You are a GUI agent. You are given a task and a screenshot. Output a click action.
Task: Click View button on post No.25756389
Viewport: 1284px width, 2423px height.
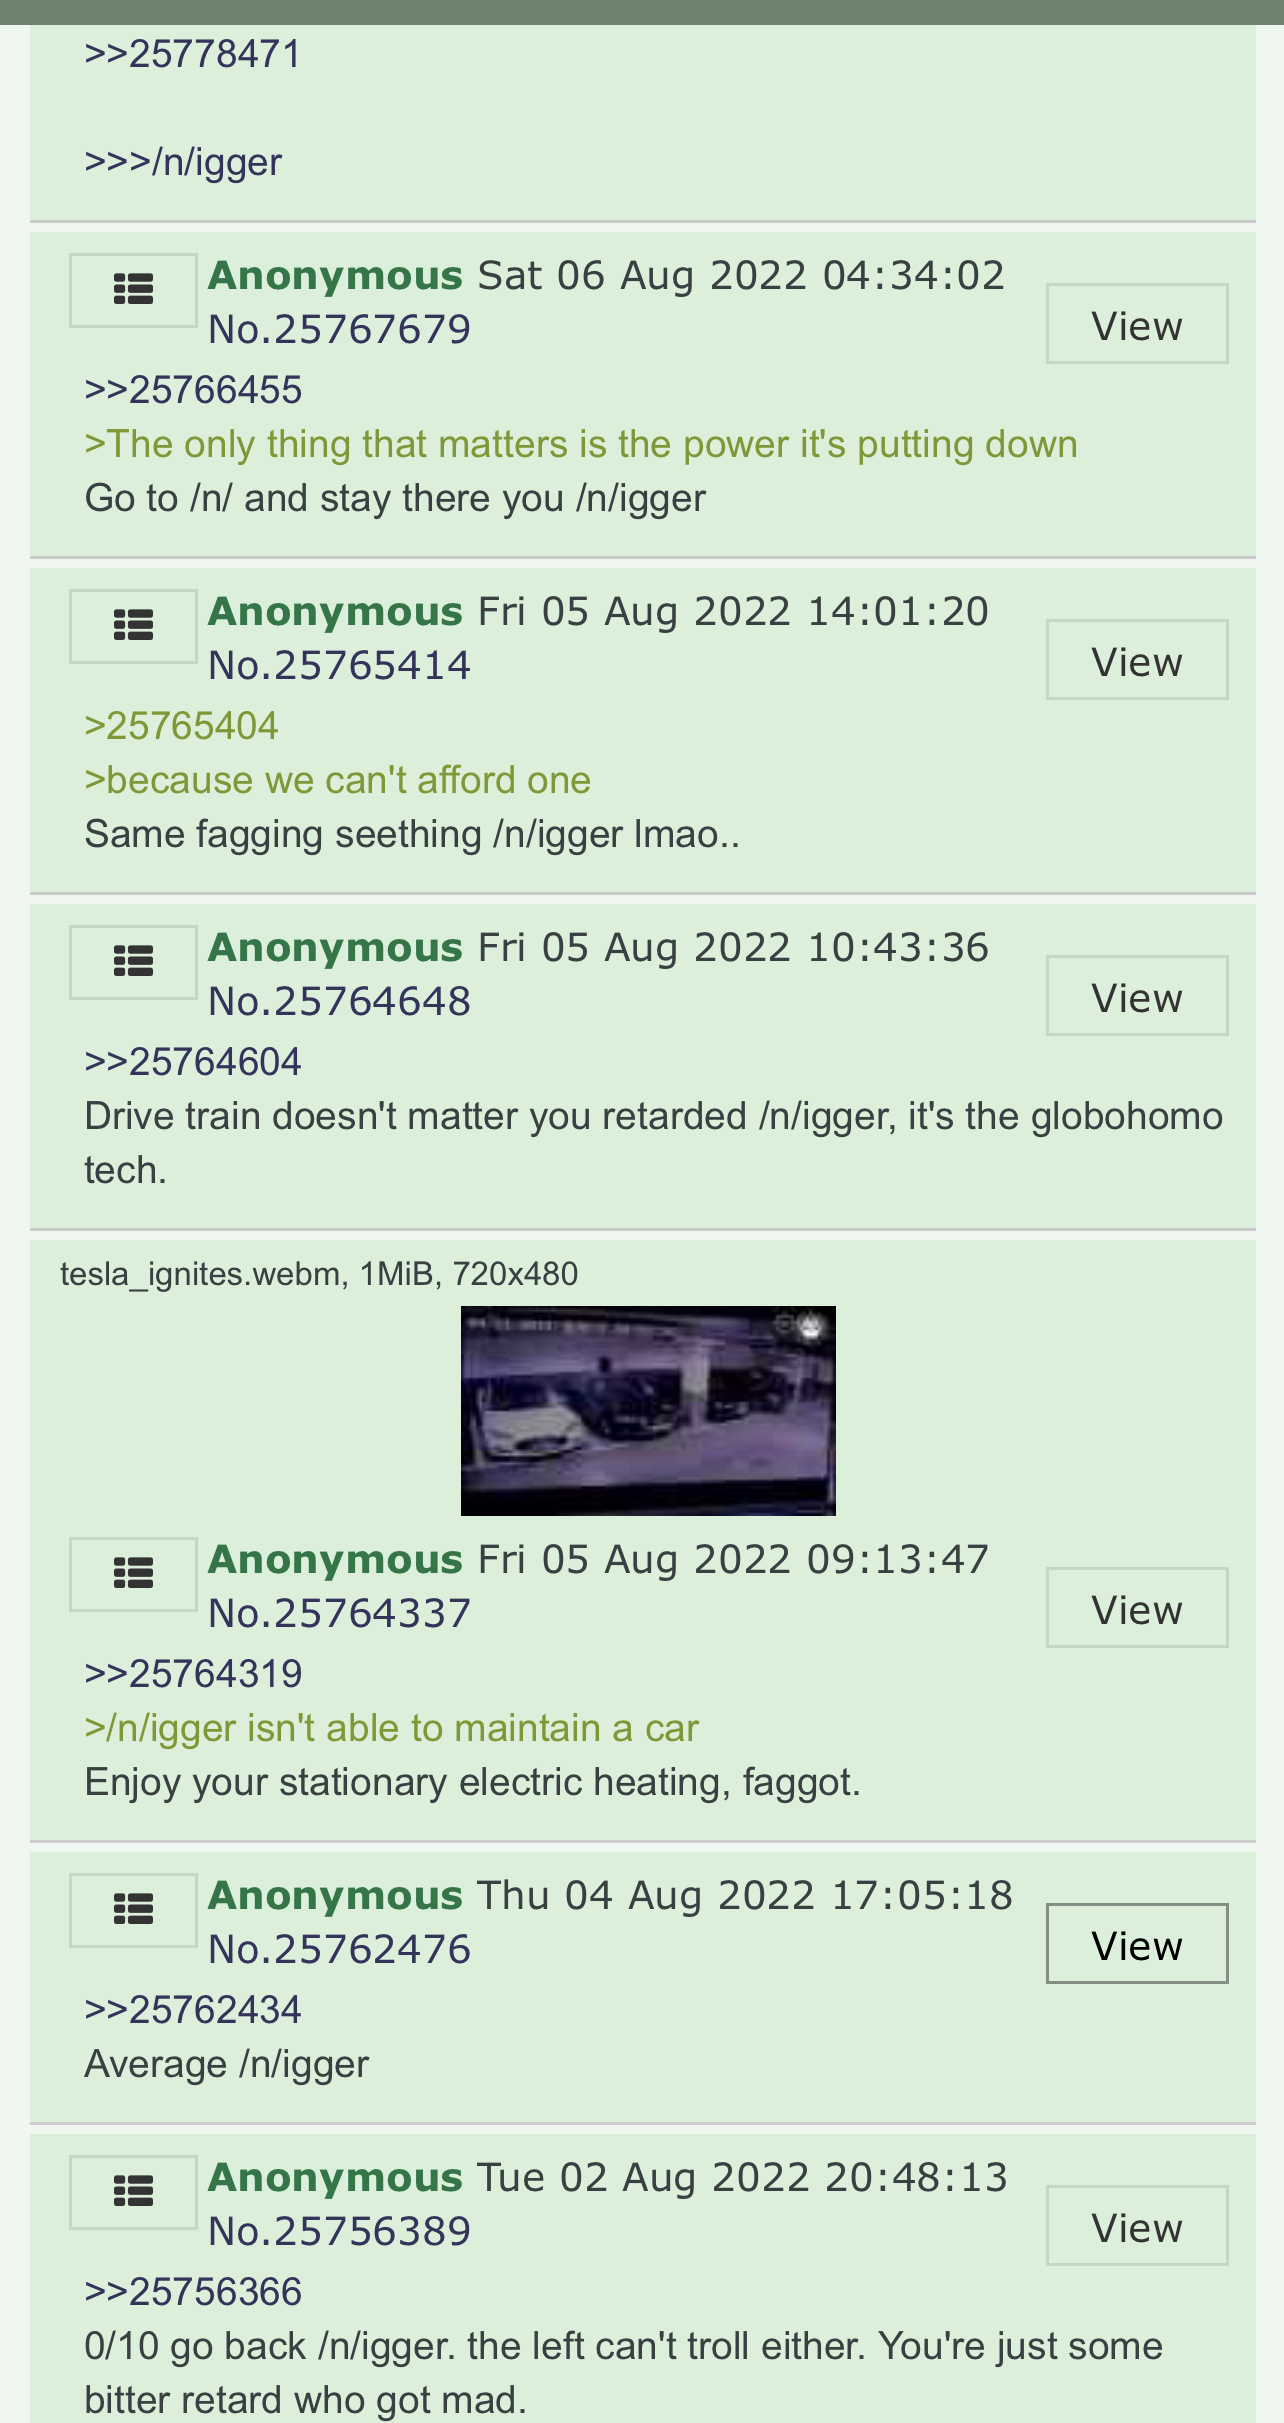1137,2226
